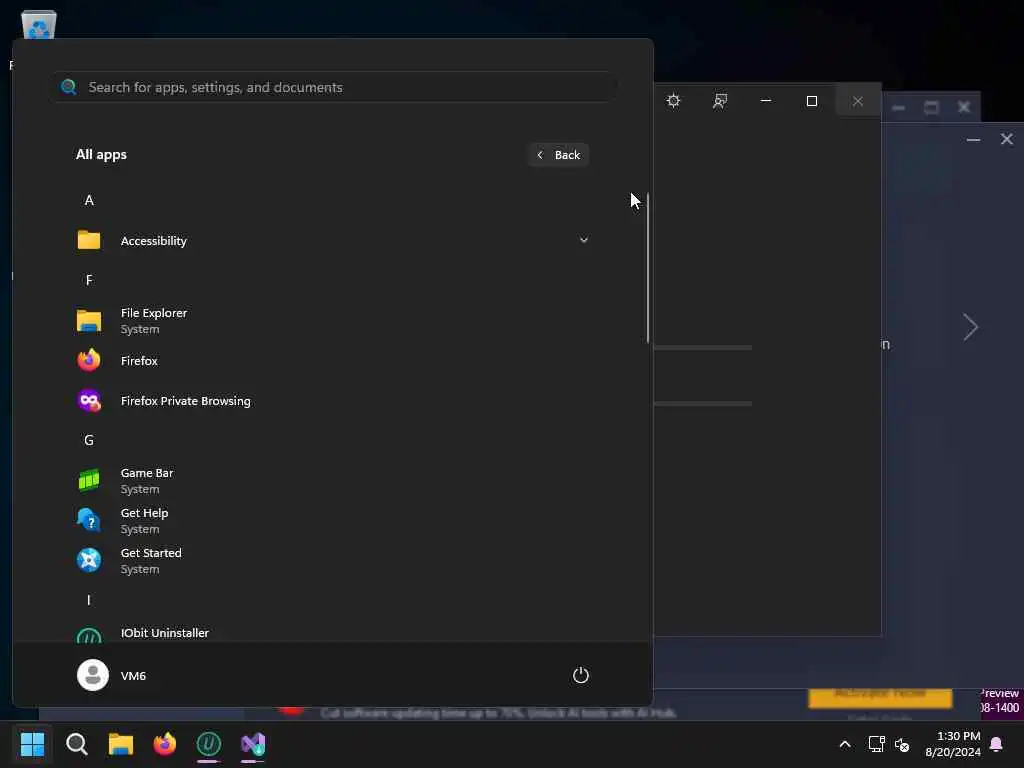Click the network status tray icon

point(876,744)
